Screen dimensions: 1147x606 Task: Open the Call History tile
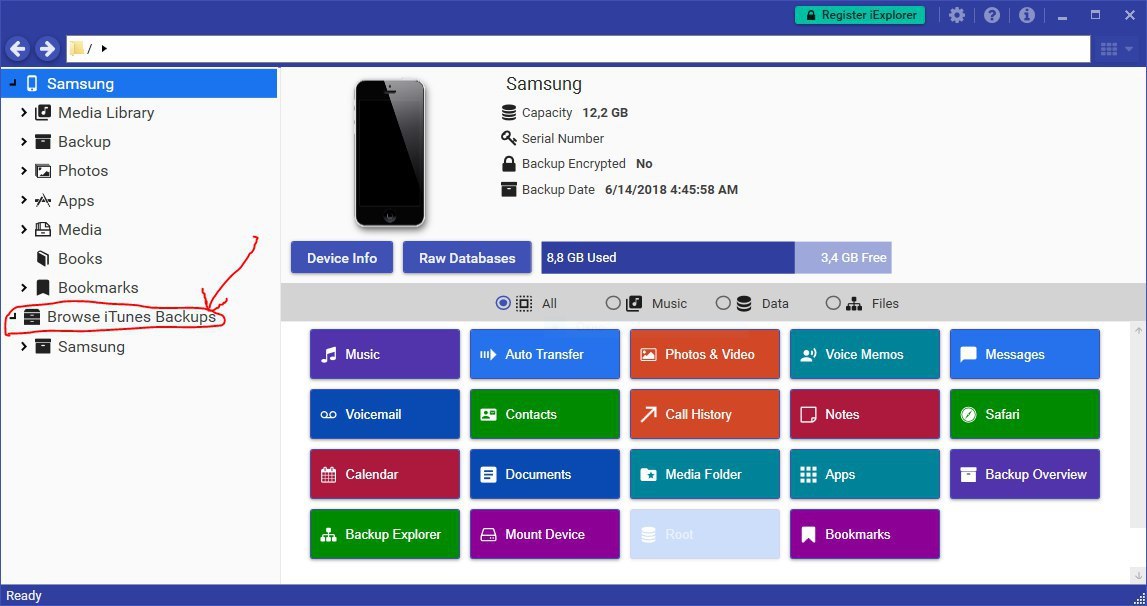[x=704, y=414]
